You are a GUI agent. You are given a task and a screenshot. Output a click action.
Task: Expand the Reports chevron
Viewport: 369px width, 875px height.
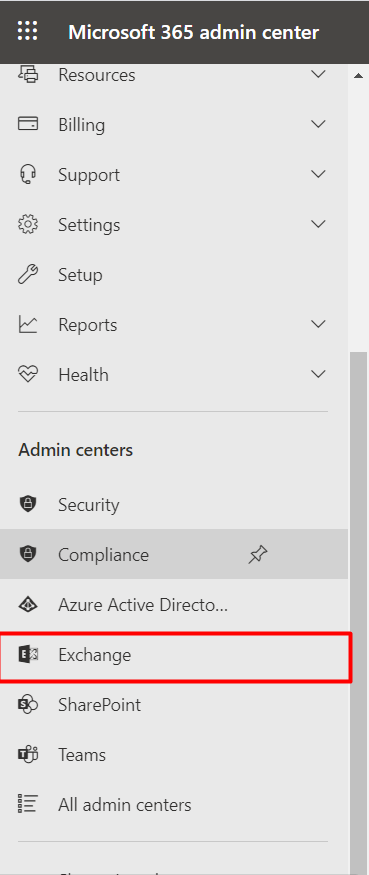[318, 324]
